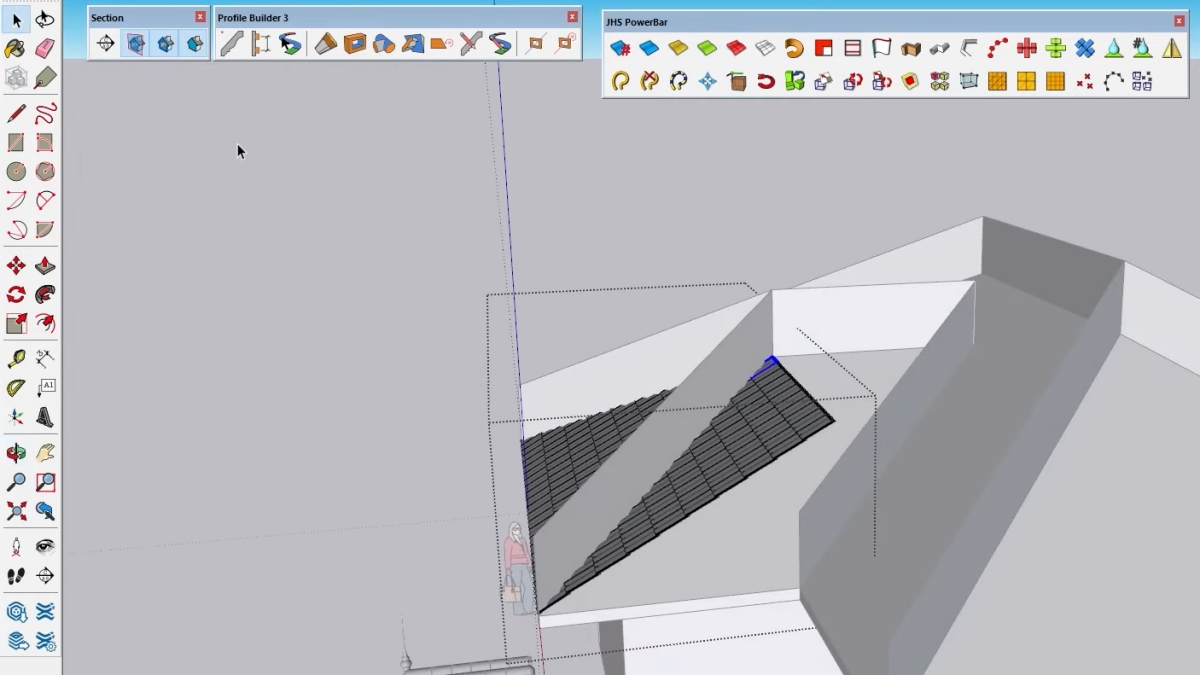
Task: Click the white flag icon in JHS PowerBar
Action: (x=881, y=48)
